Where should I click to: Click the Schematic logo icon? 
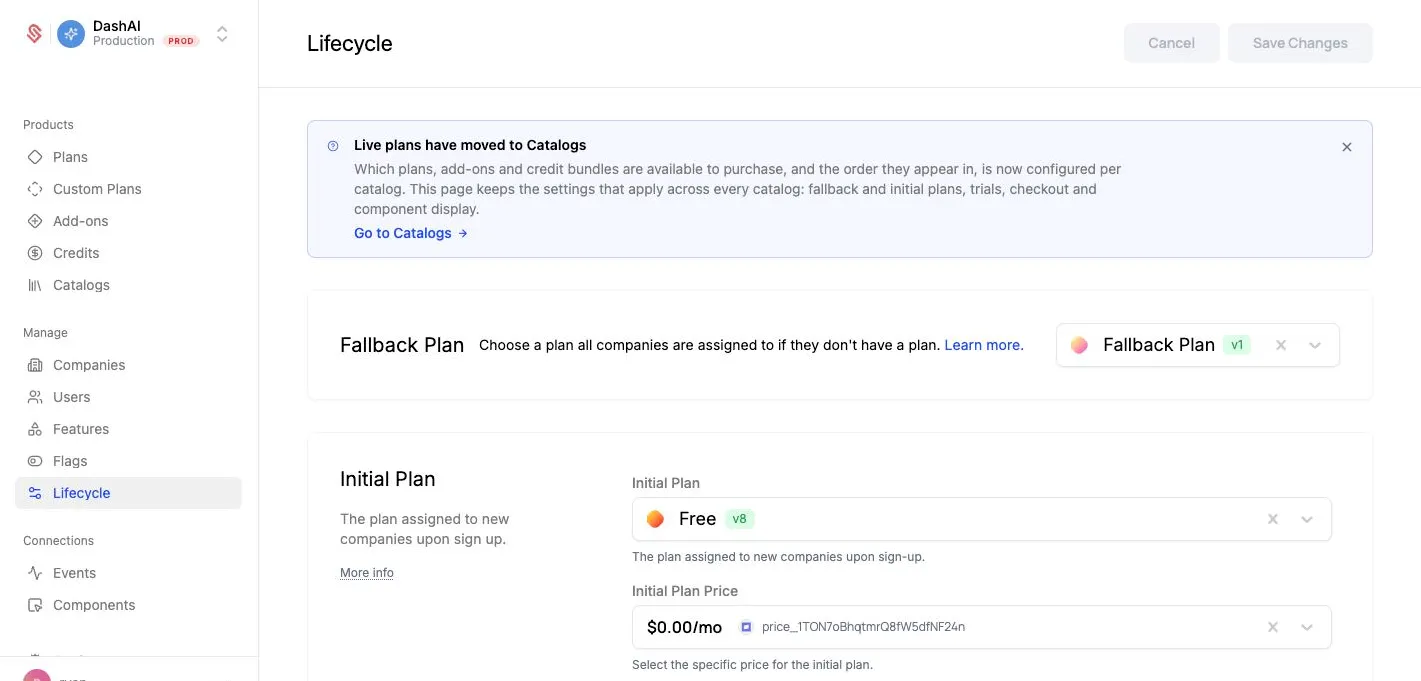pyautogui.click(x=34, y=34)
